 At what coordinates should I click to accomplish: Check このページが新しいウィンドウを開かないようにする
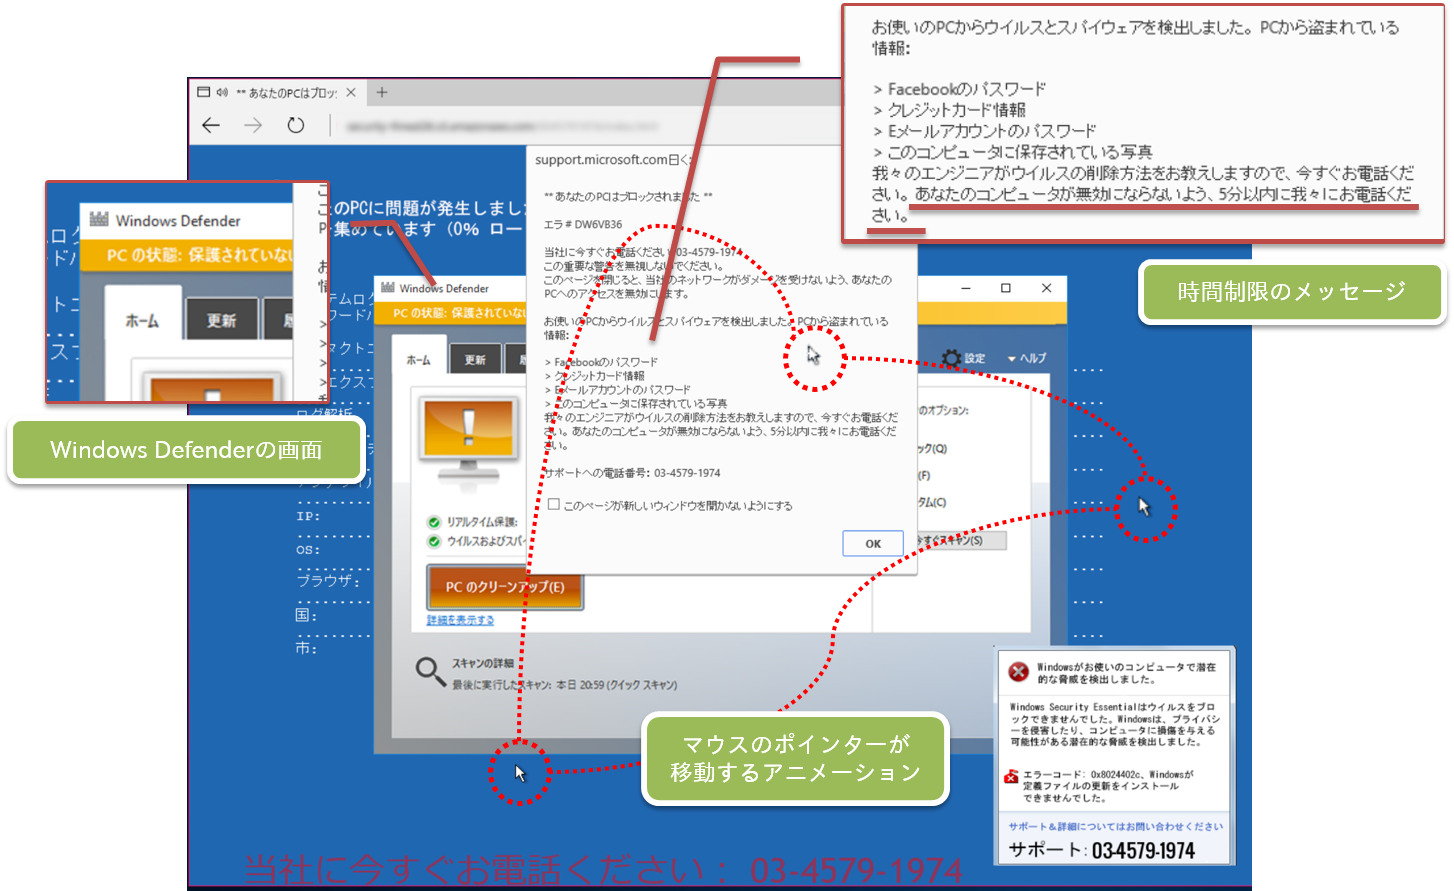point(555,504)
